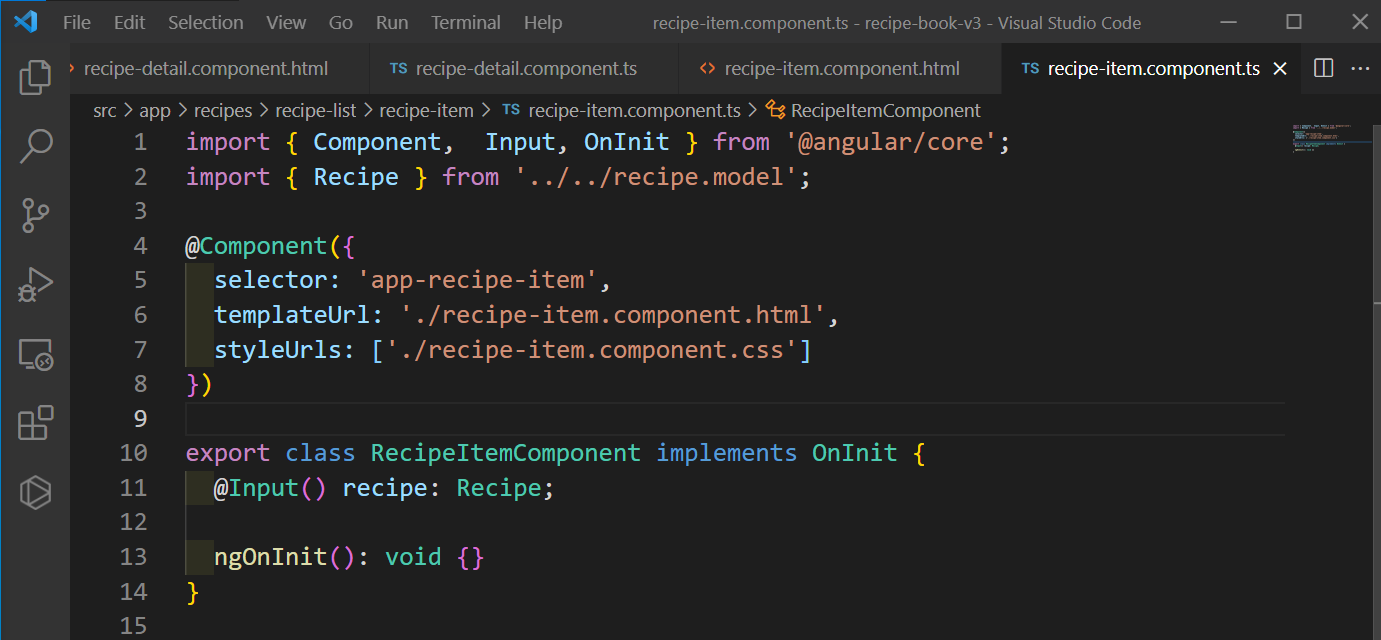Click line number 4 in the gutter
Viewport: 1381px width, 640px height.
140,246
